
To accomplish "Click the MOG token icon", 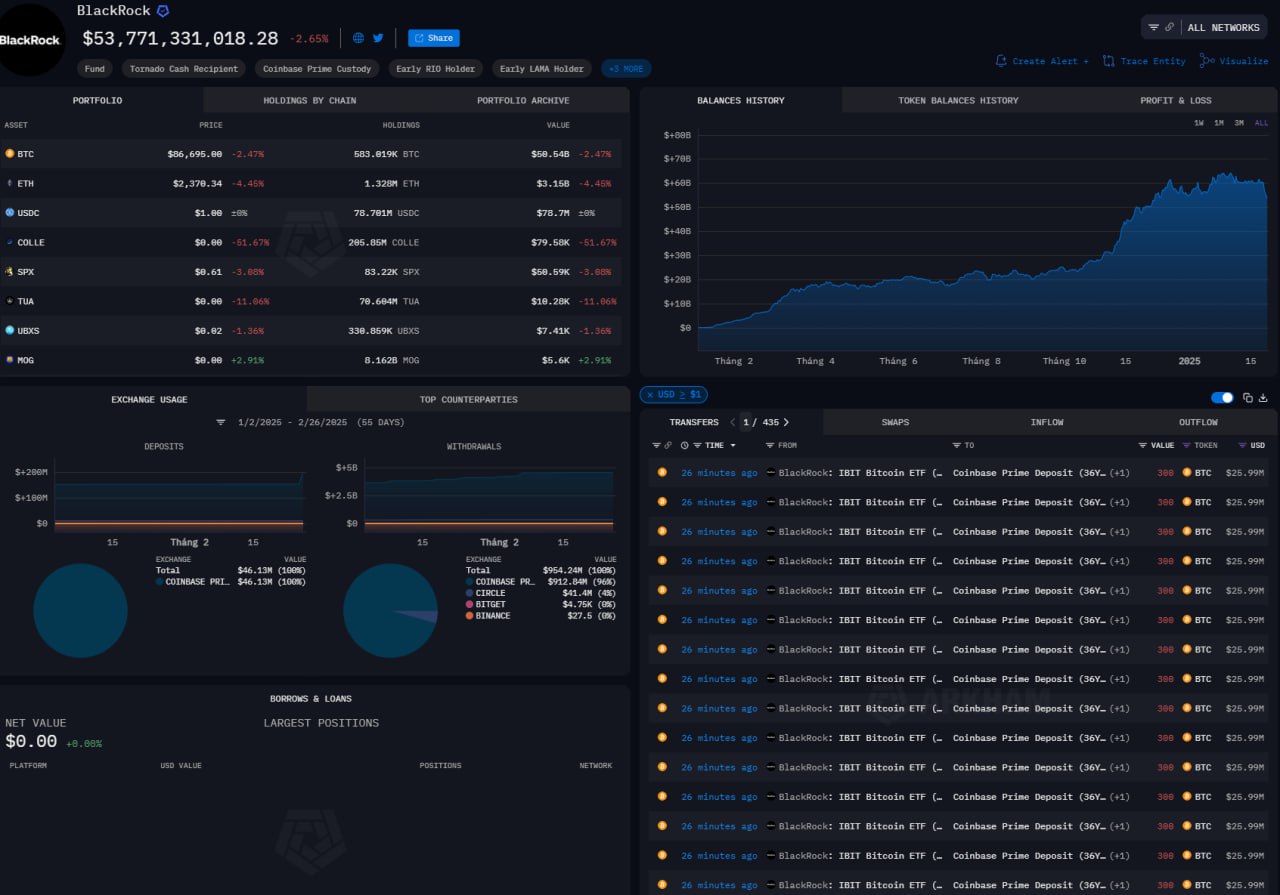I will point(10,360).
